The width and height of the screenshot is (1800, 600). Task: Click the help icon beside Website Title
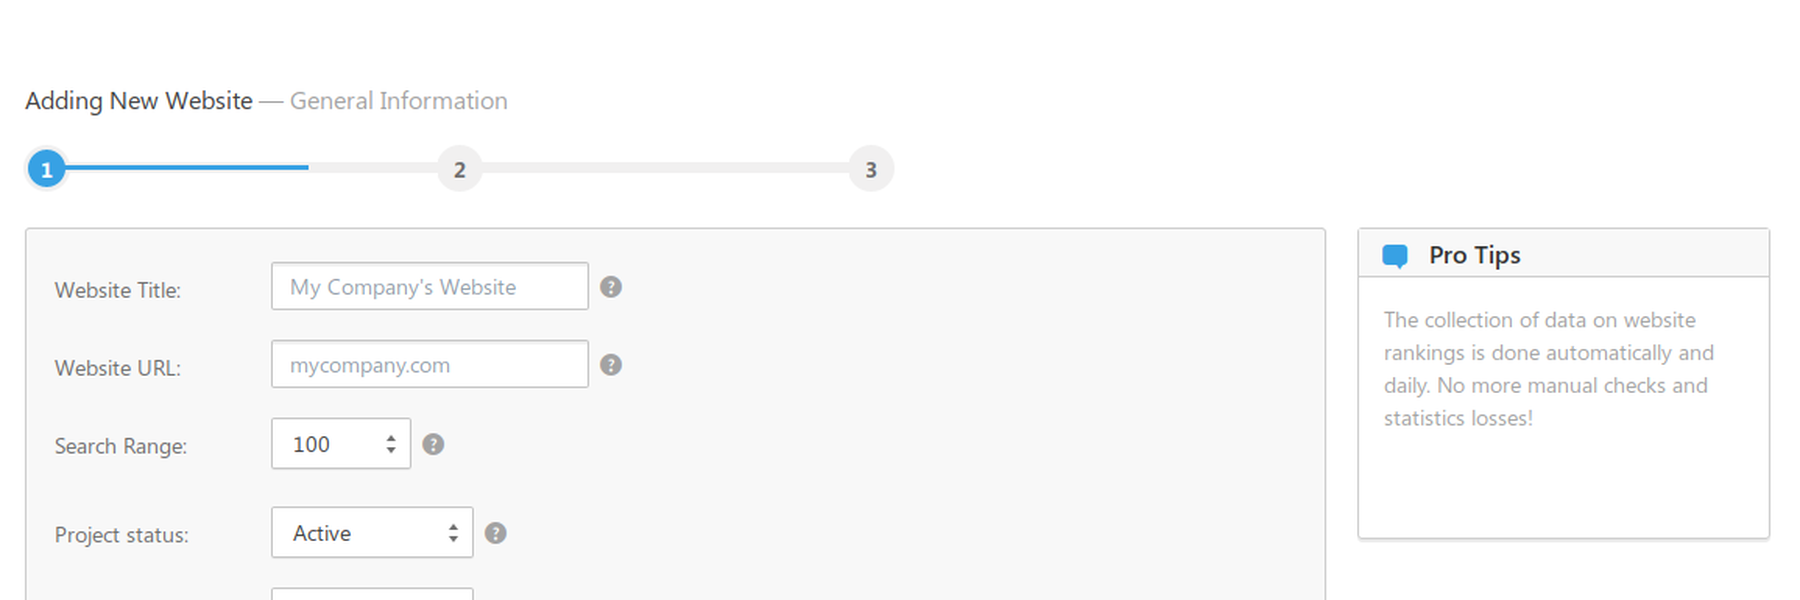coord(611,287)
